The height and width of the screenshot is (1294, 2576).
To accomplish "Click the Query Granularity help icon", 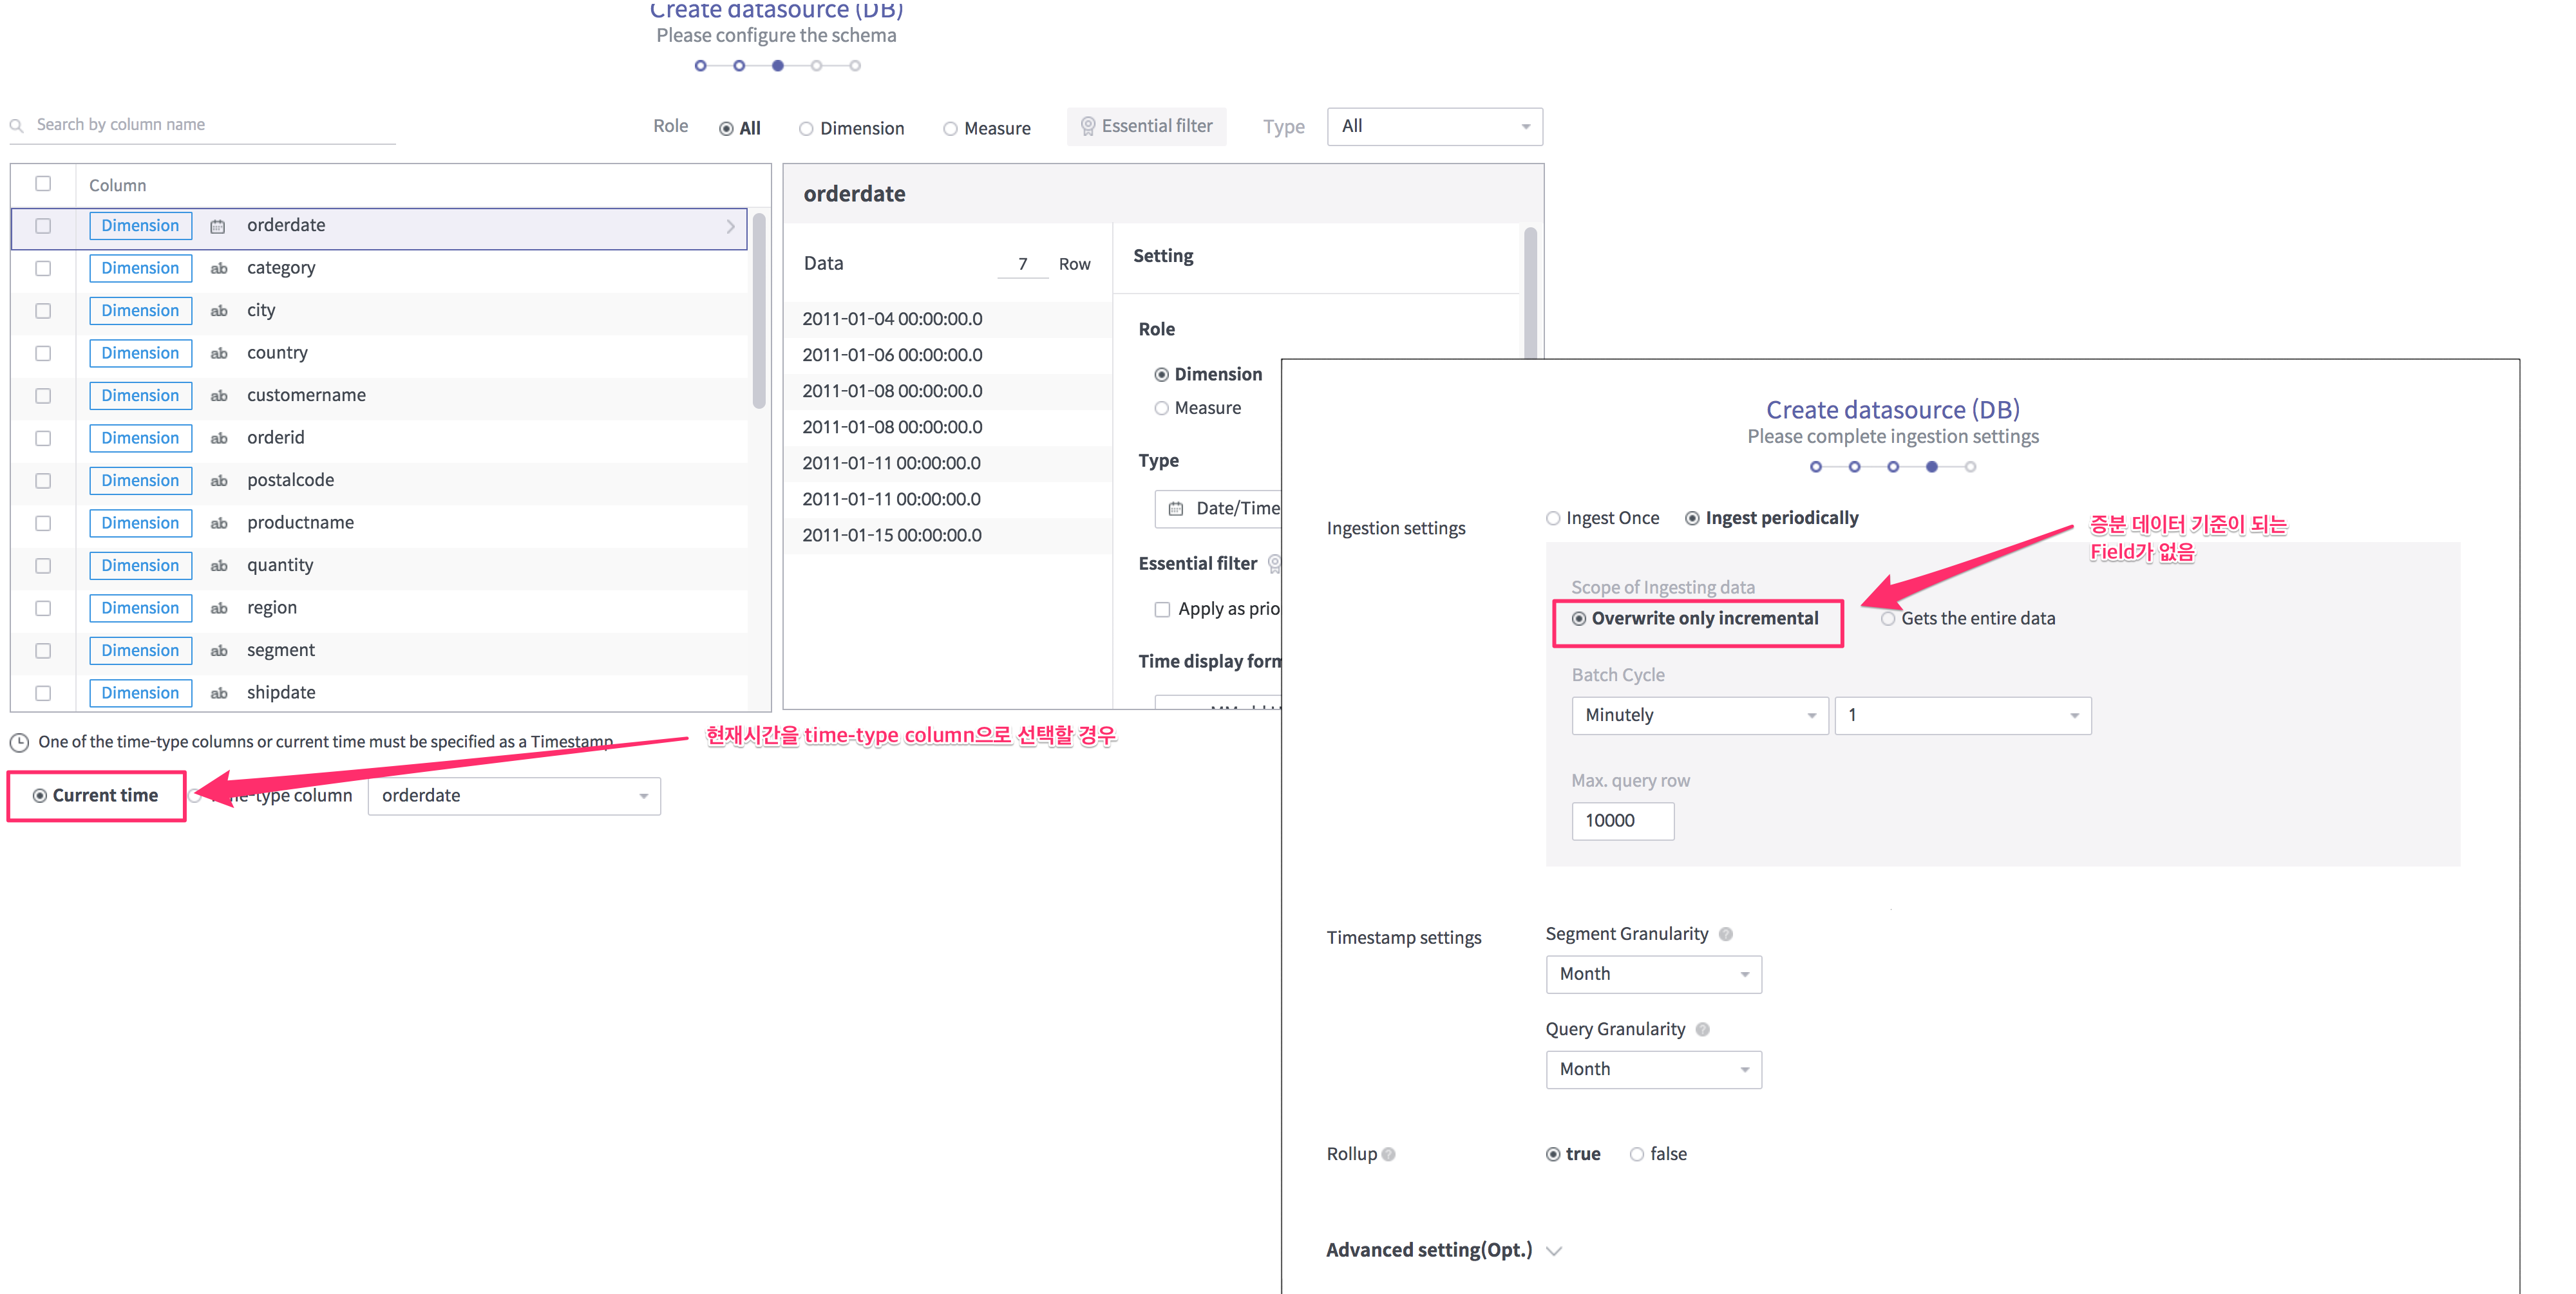I will [x=1701, y=1028].
